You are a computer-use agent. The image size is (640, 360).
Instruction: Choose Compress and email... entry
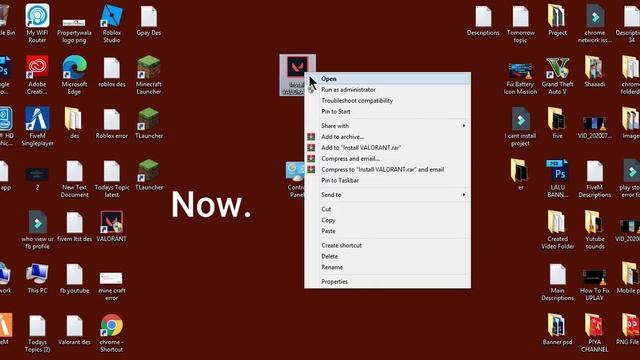coord(387,158)
